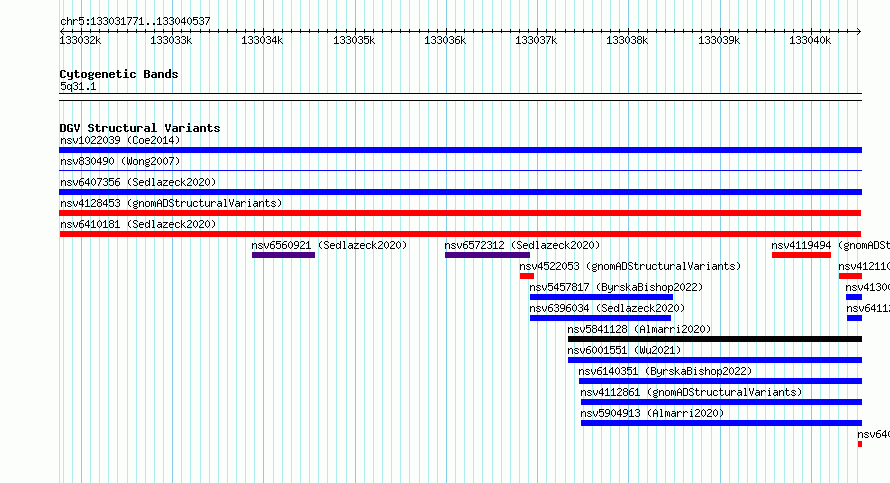Click nsv6140351 (ByrskaBishop2022) label
Viewport: 890px width, 483px height.
[x=665, y=371]
